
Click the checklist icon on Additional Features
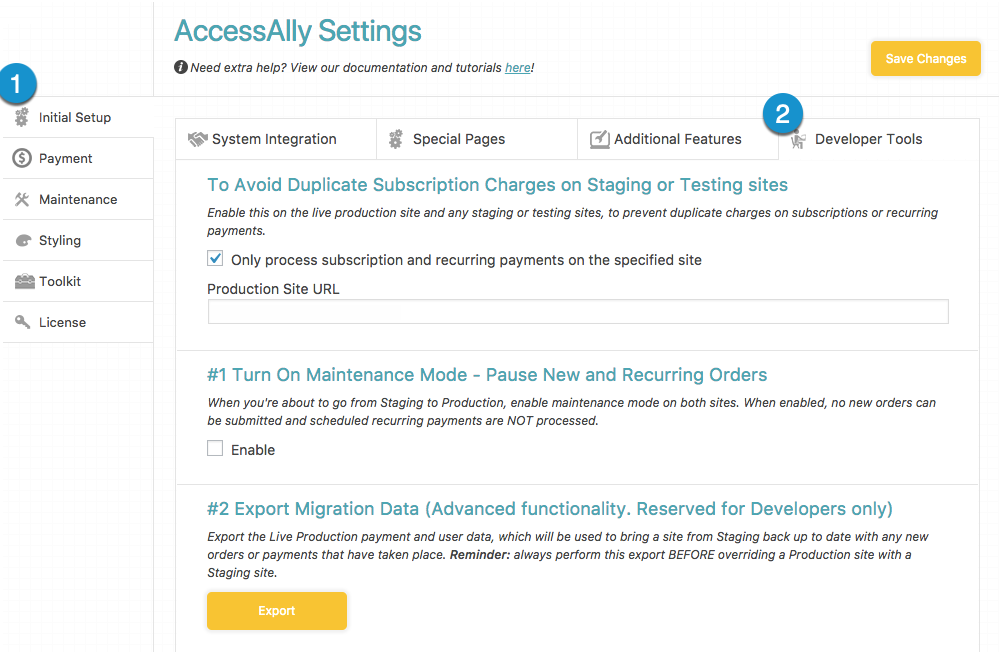tap(600, 139)
